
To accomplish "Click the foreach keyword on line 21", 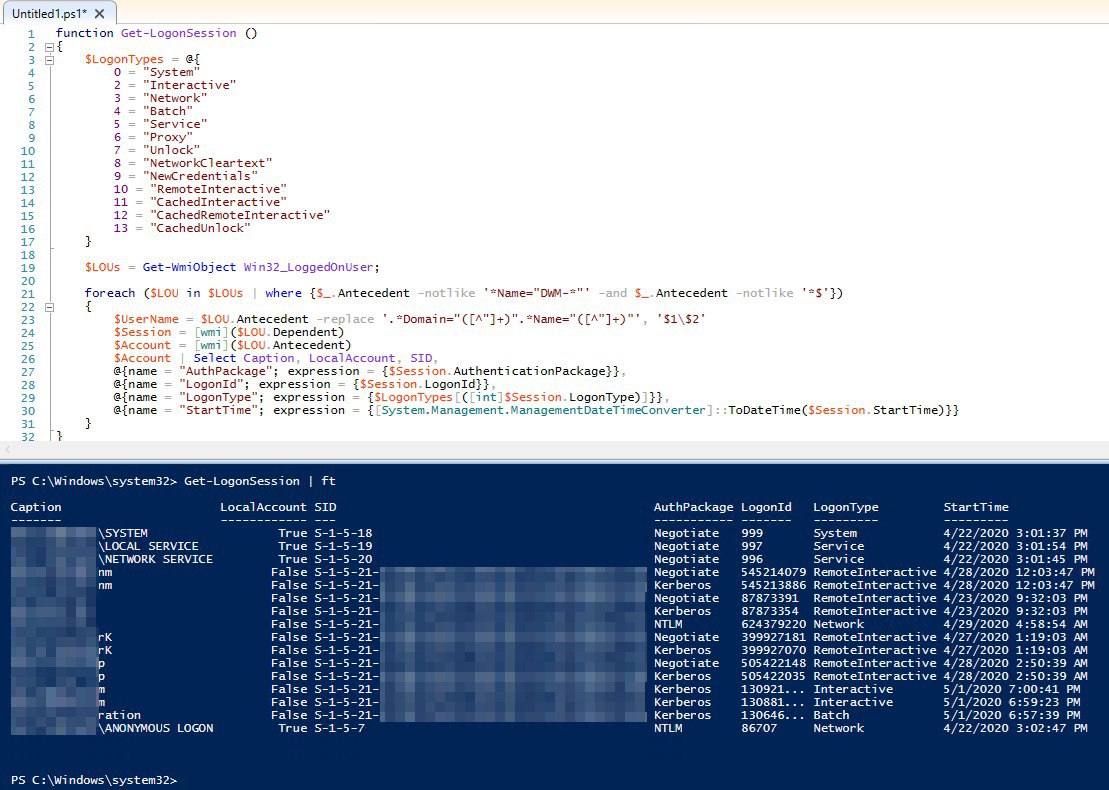I will (110, 293).
